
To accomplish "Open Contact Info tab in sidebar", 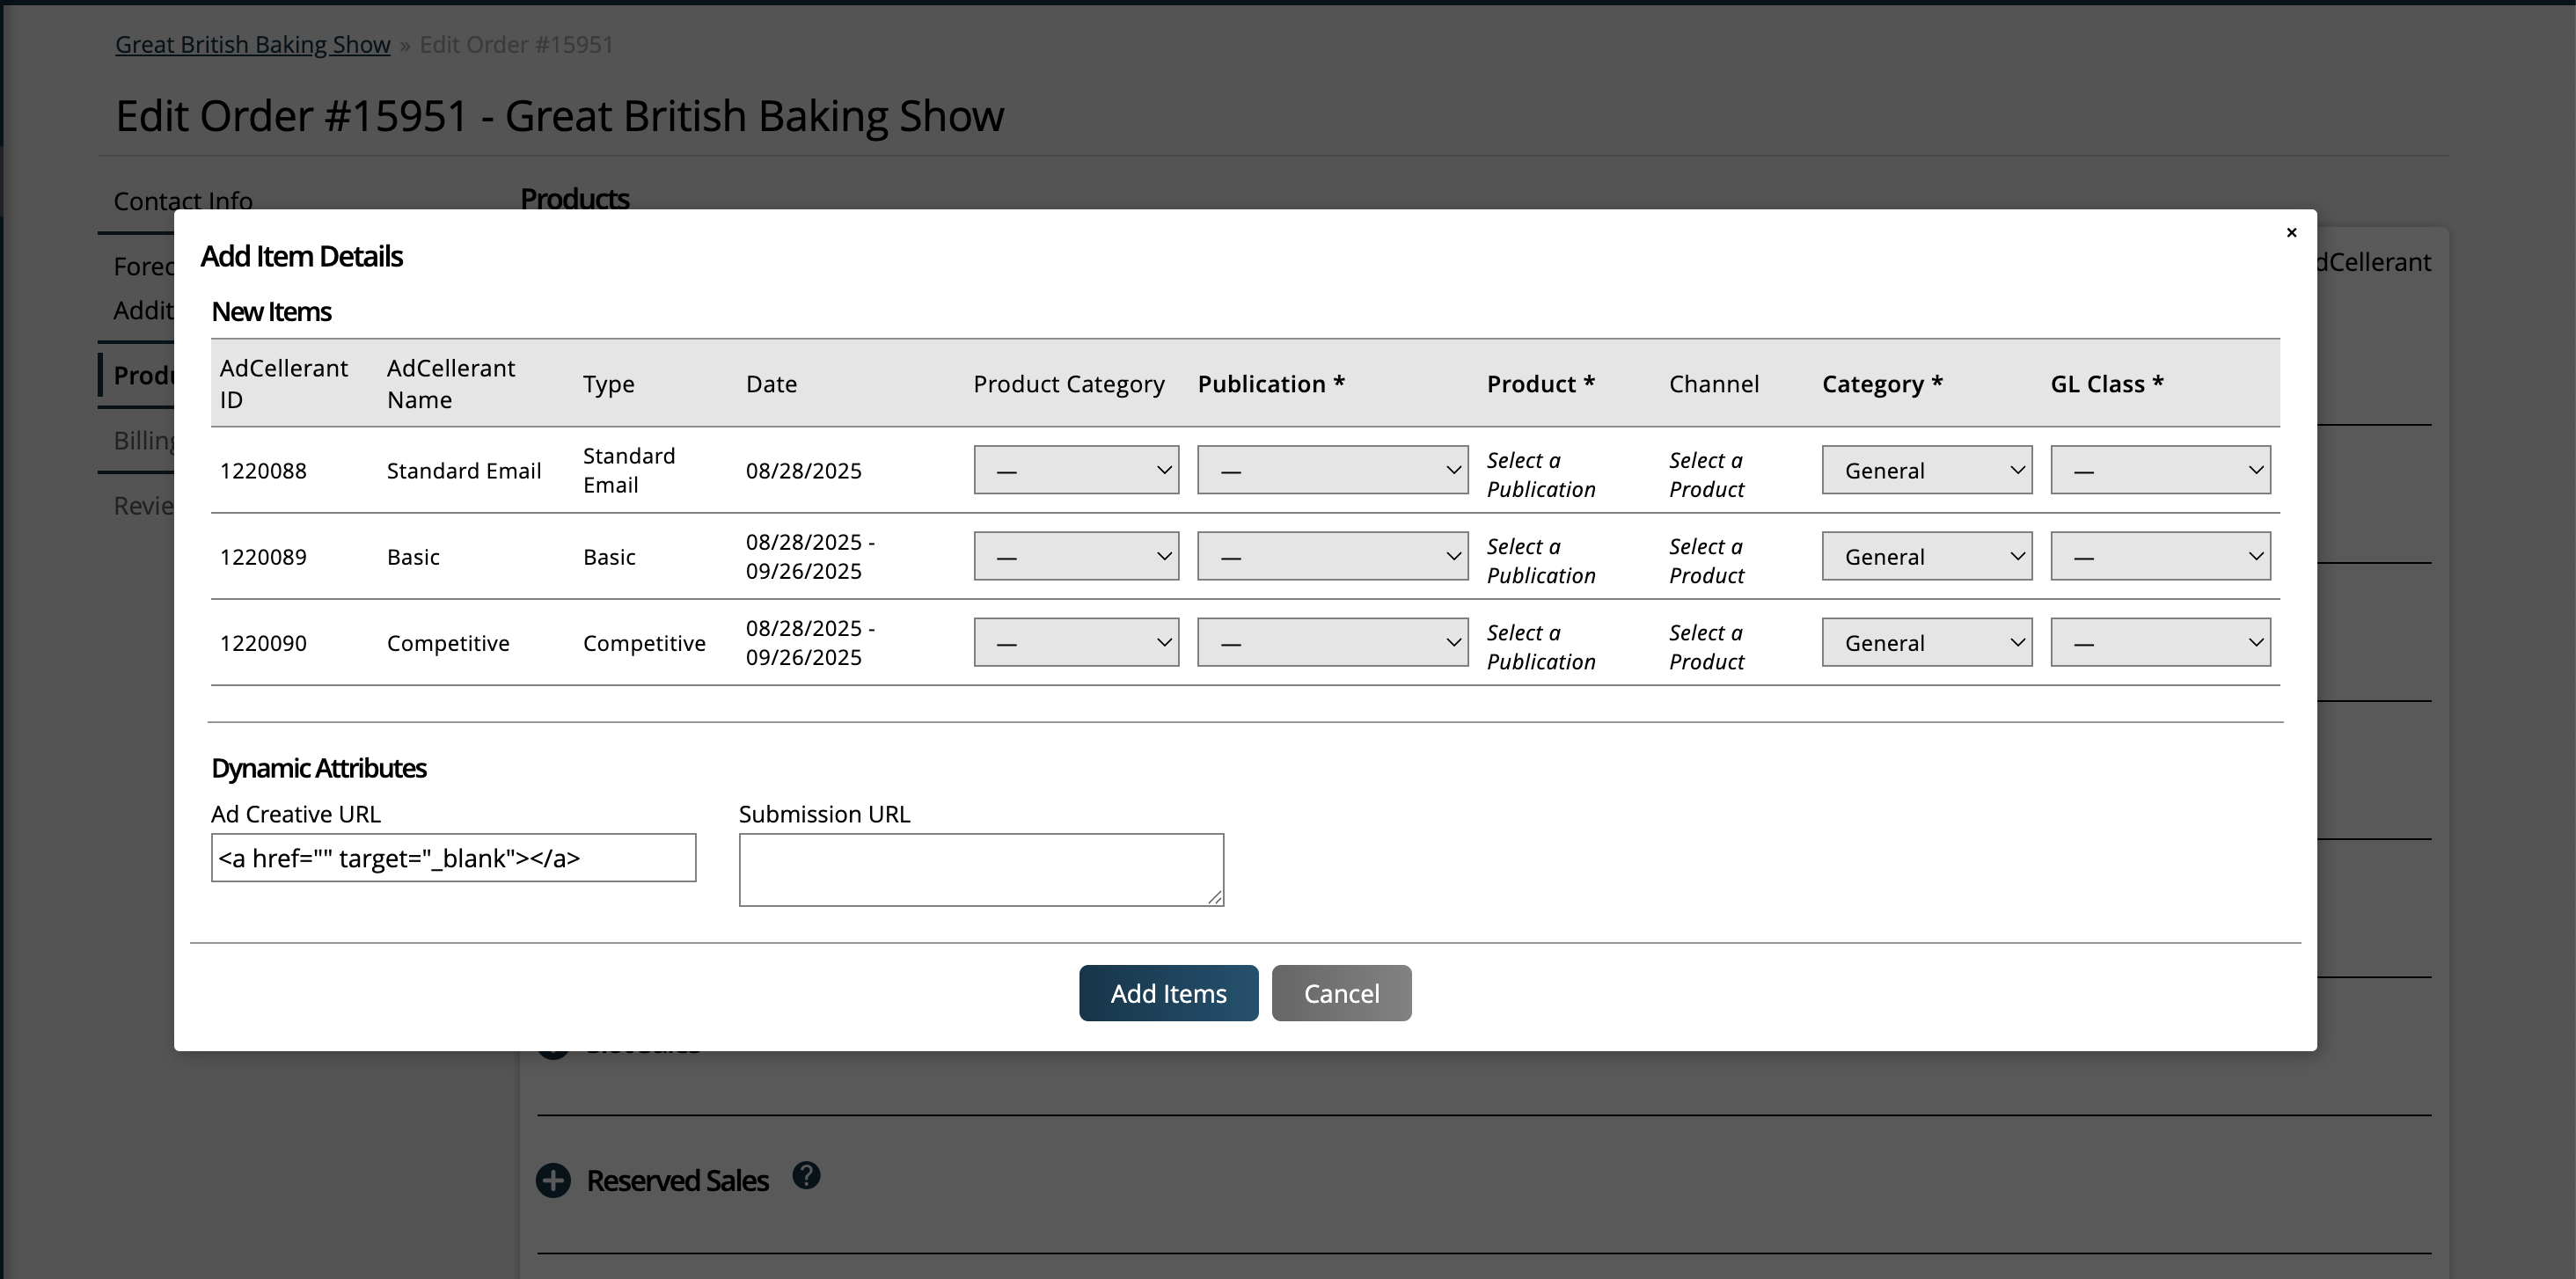I will [183, 201].
